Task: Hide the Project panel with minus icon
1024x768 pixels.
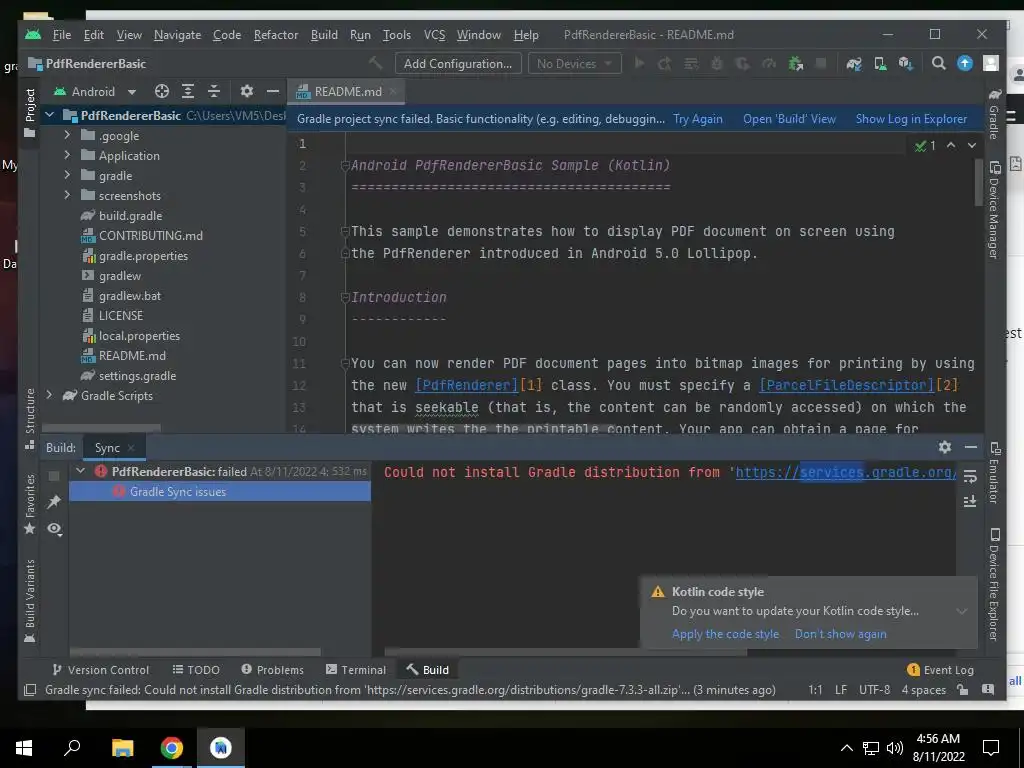Action: (x=273, y=91)
